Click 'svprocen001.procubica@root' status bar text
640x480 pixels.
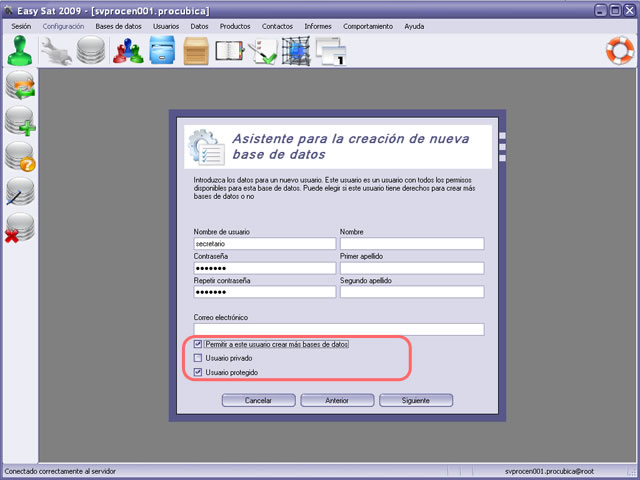pyautogui.click(x=549, y=471)
